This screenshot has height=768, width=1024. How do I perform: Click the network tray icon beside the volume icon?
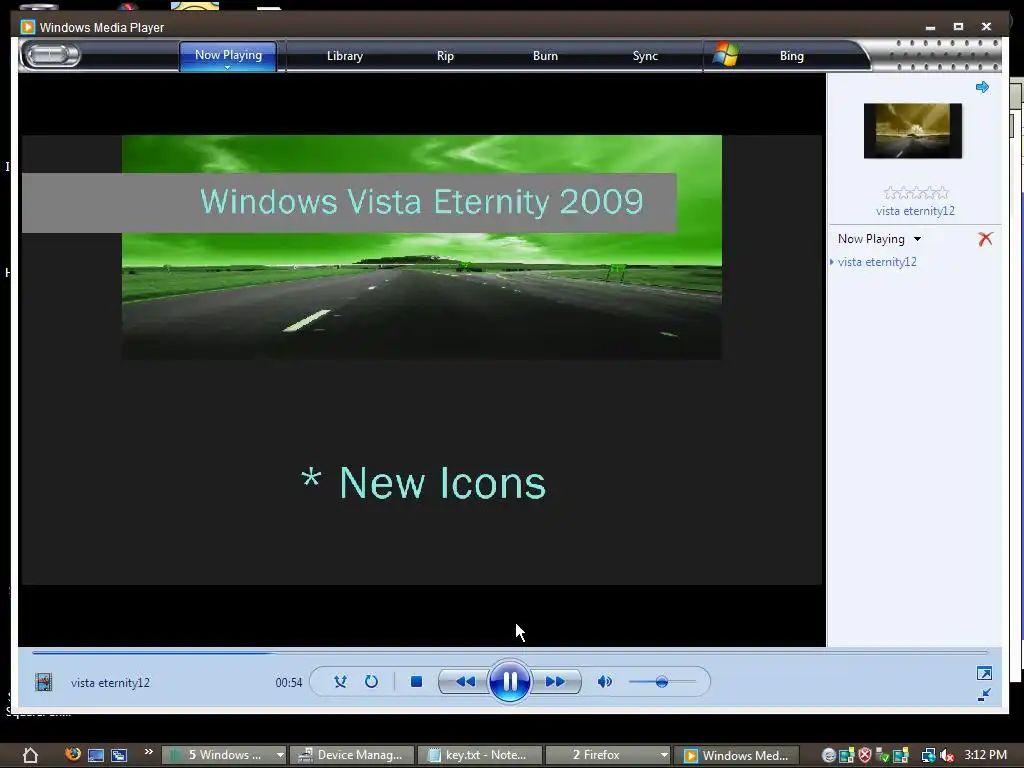[928, 756]
